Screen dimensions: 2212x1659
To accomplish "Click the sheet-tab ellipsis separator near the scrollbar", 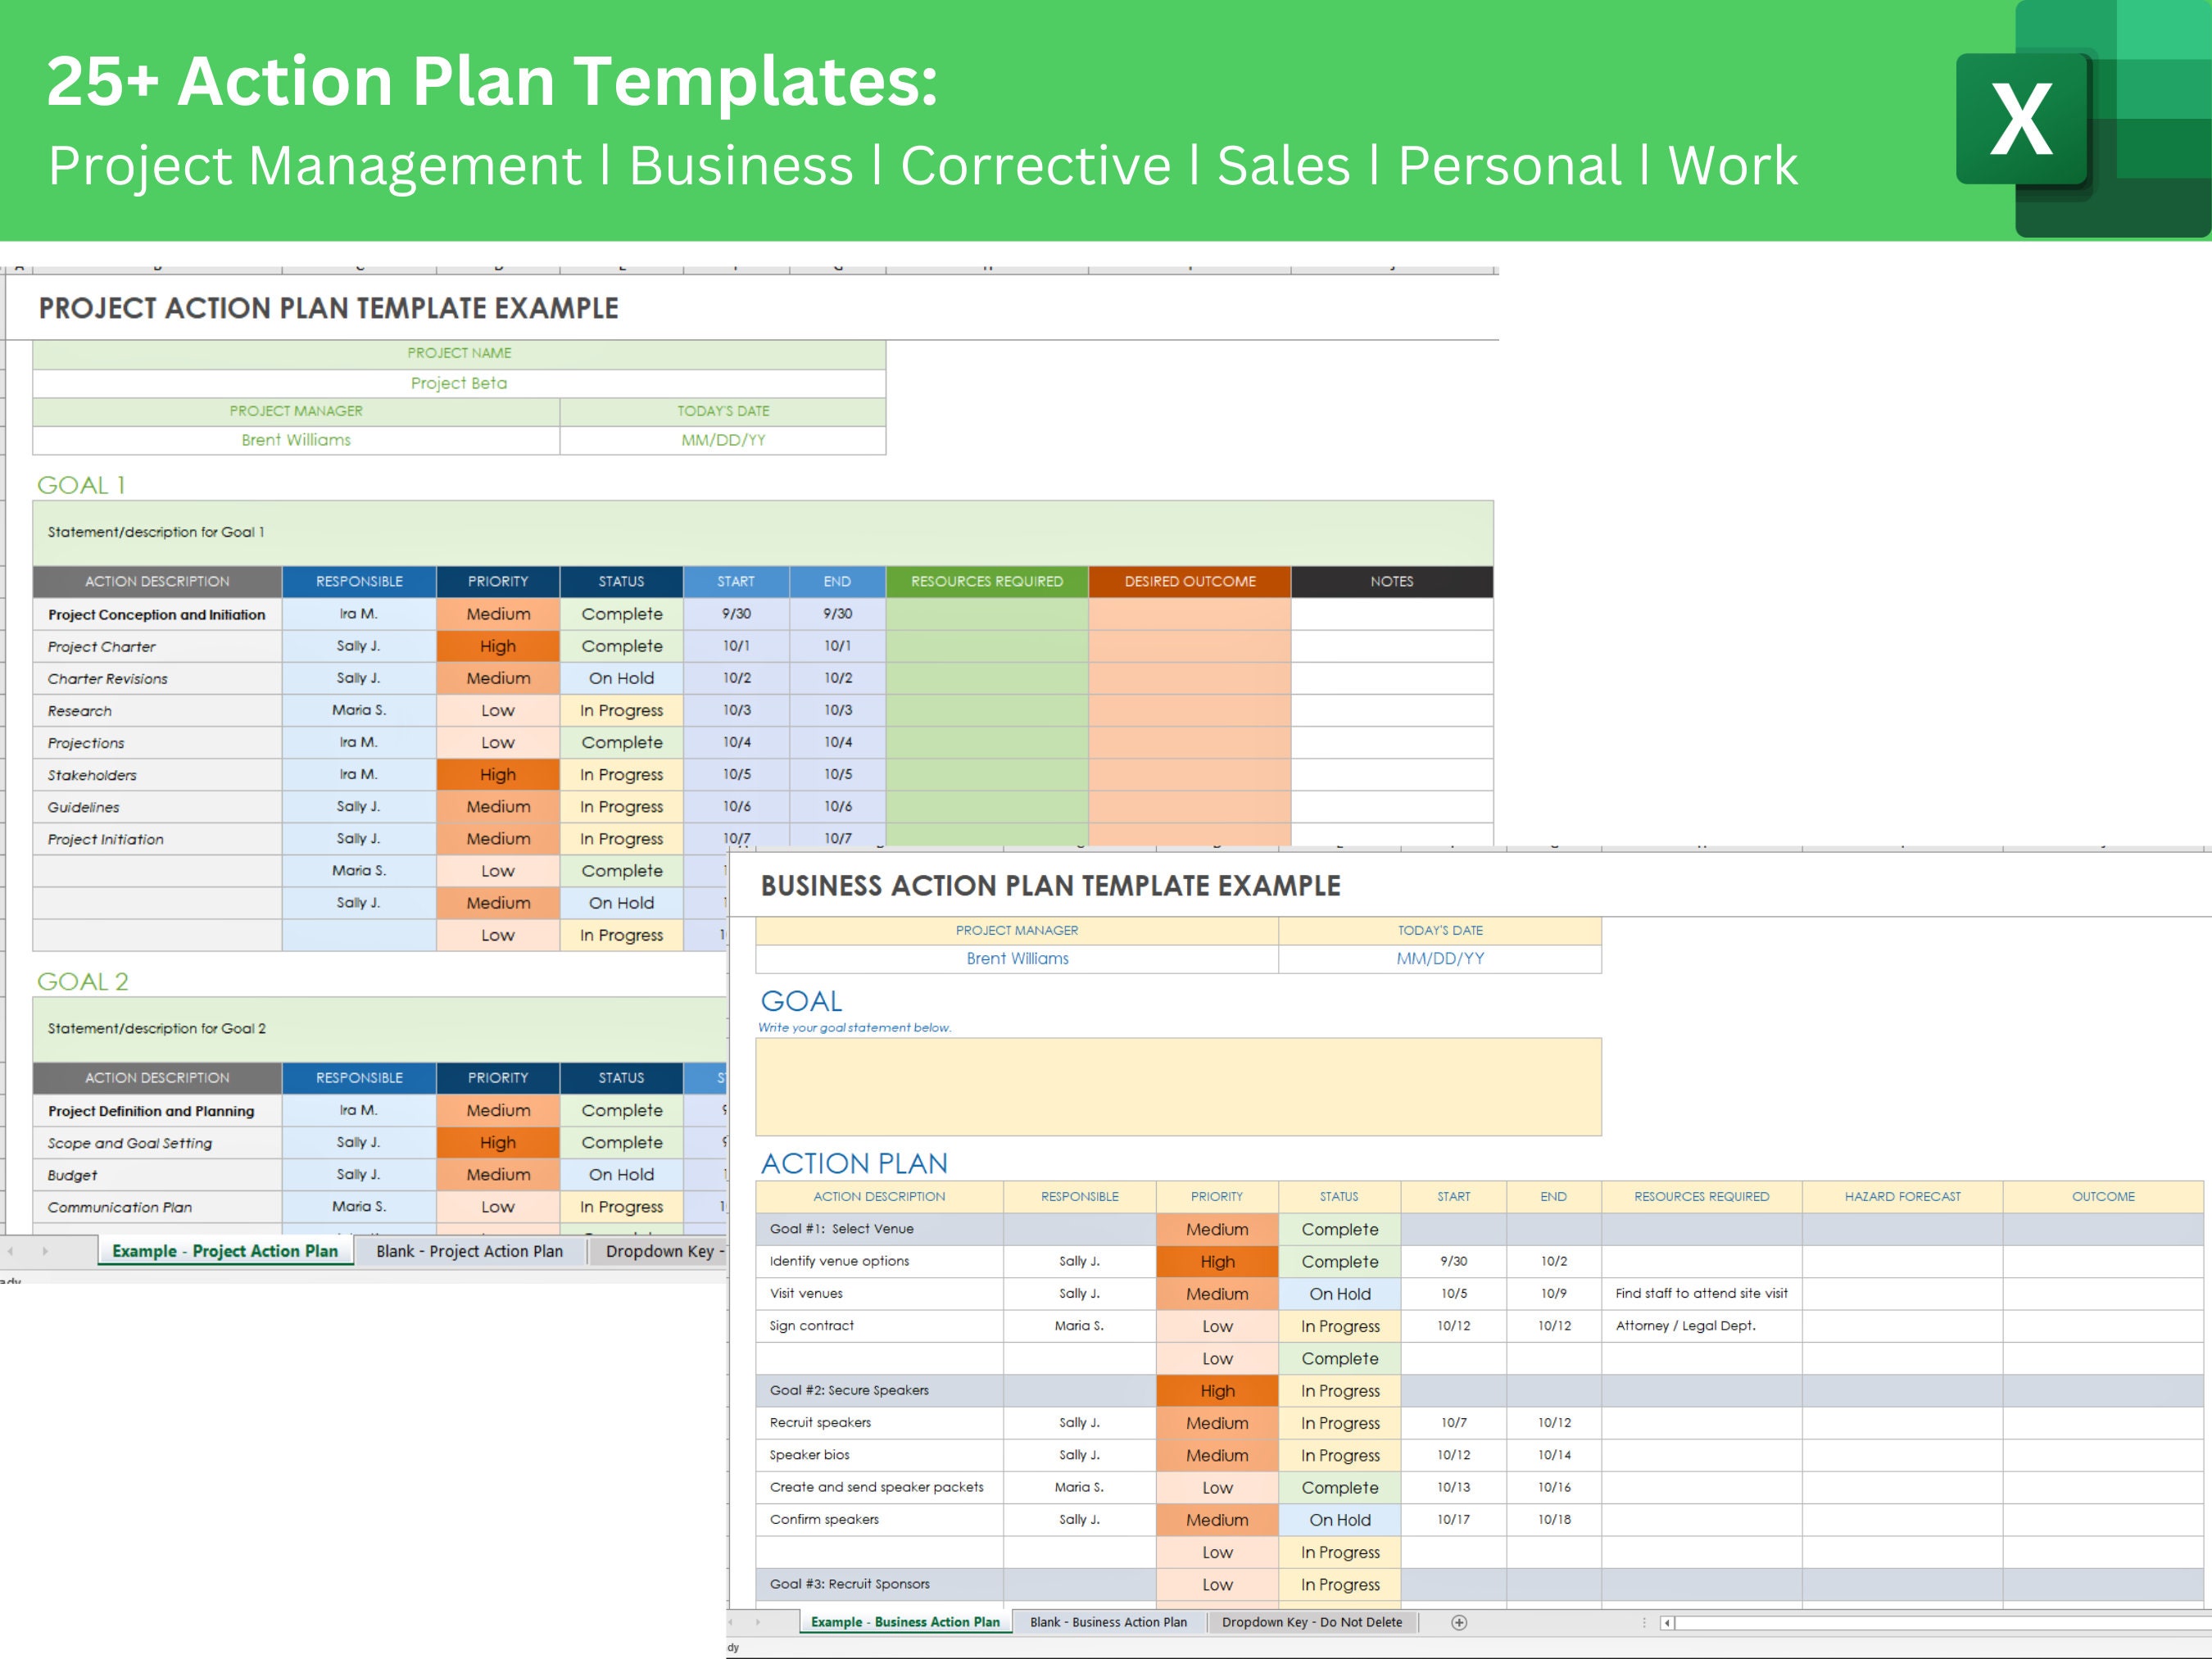I will click(1645, 1622).
